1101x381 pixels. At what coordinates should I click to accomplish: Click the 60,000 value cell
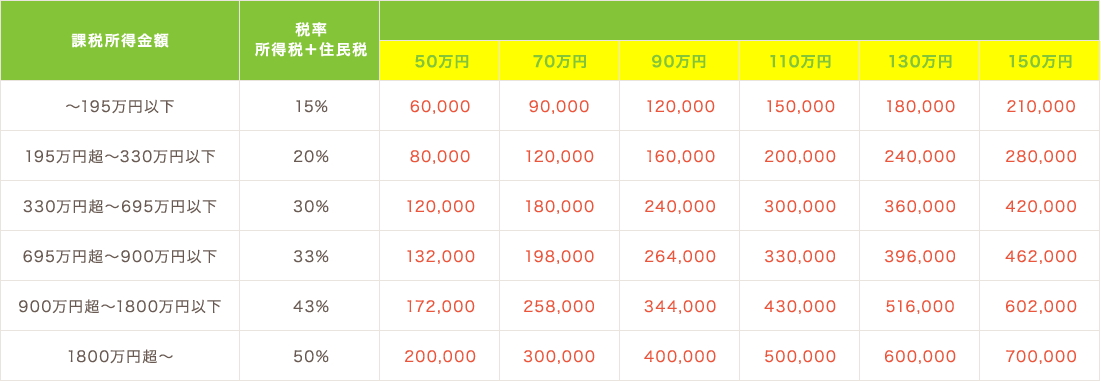(x=440, y=106)
